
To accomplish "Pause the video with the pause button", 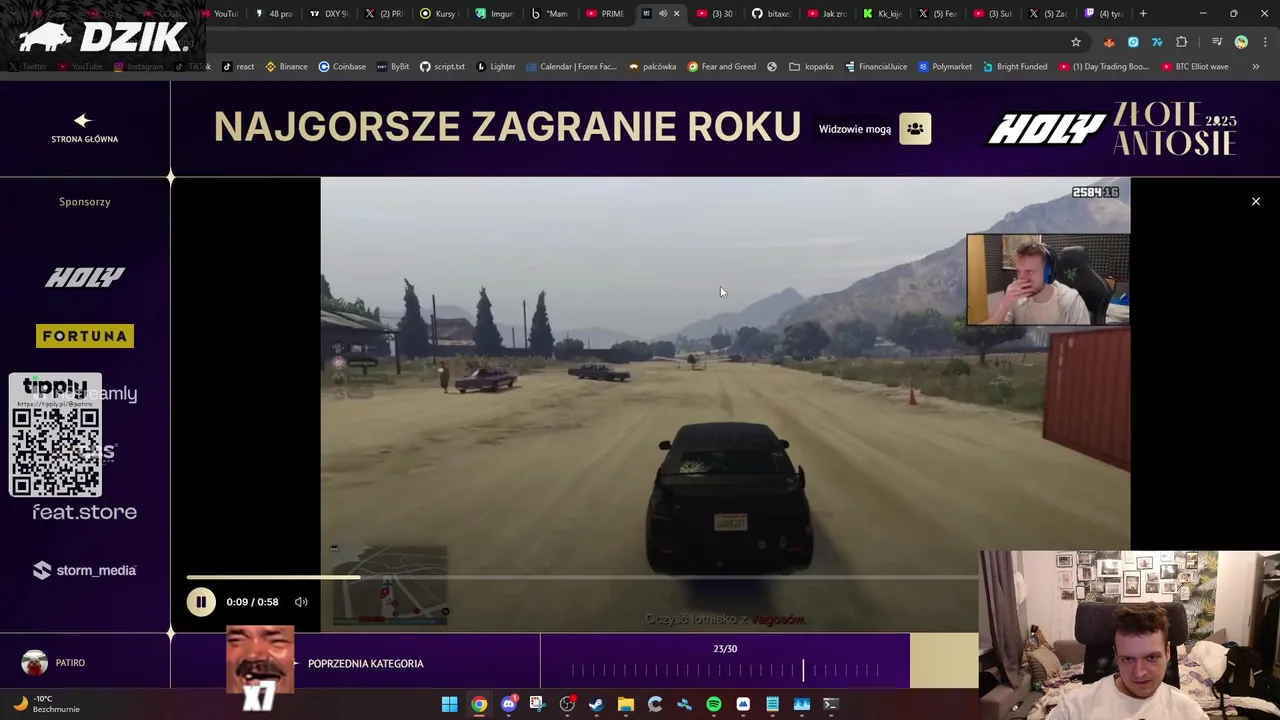I will pyautogui.click(x=201, y=602).
